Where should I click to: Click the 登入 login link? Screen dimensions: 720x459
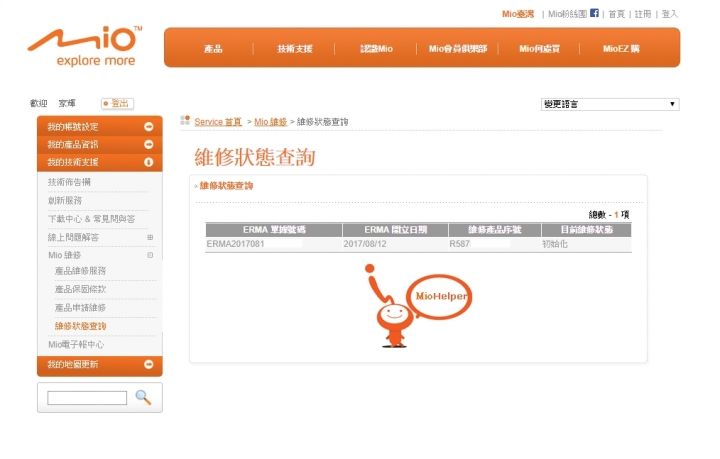[x=669, y=14]
